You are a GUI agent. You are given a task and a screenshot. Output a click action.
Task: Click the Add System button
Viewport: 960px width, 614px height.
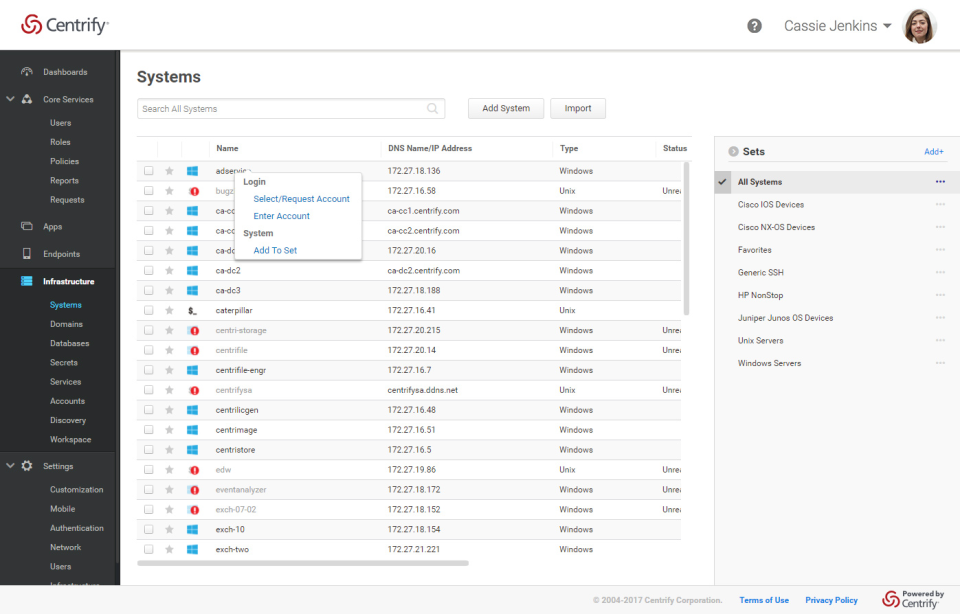point(506,108)
